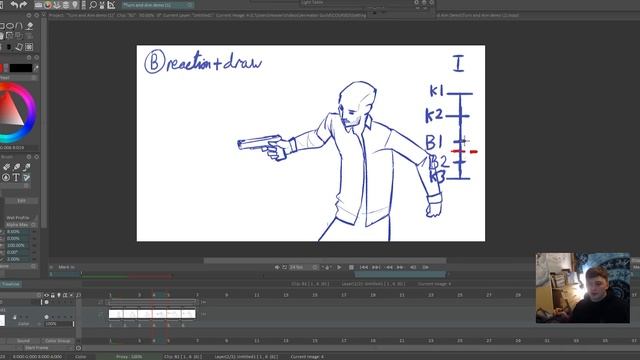Click the Color Group button

tap(58, 341)
